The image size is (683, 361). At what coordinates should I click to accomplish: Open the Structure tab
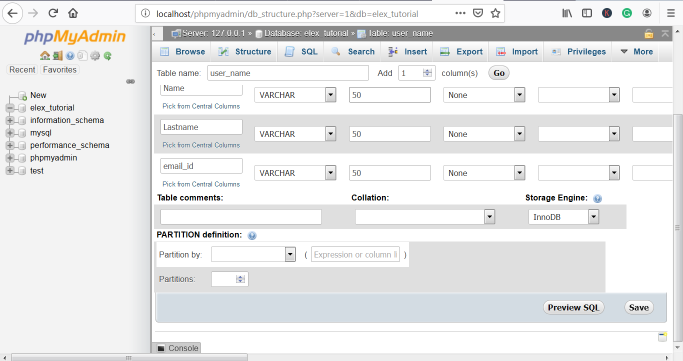pyautogui.click(x=245, y=51)
